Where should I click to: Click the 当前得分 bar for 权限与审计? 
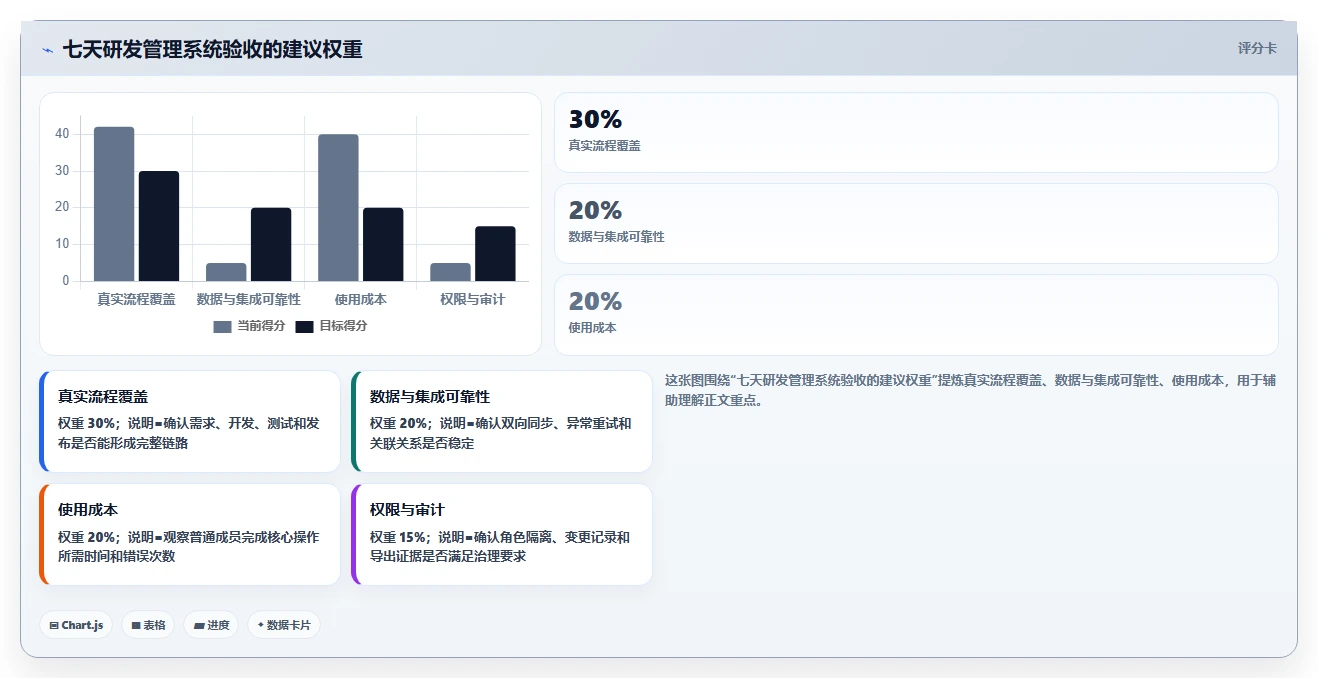(450, 272)
